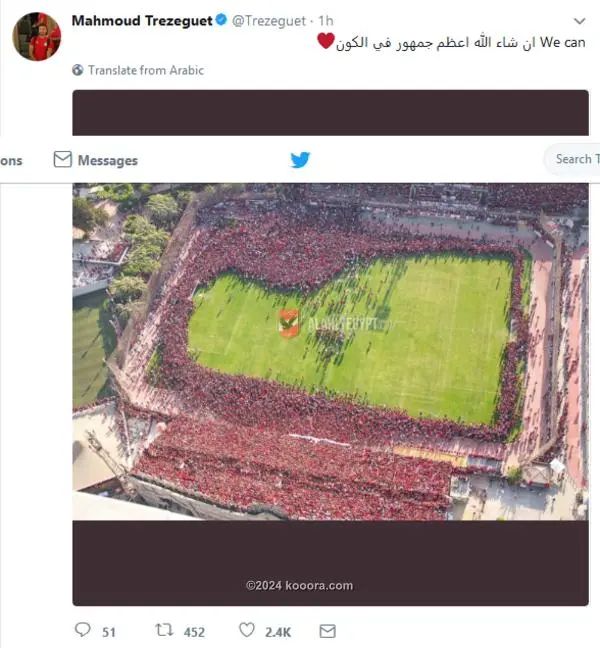Click the Messages envelope icon
Screen dimensions: 600x648
(x=63, y=160)
